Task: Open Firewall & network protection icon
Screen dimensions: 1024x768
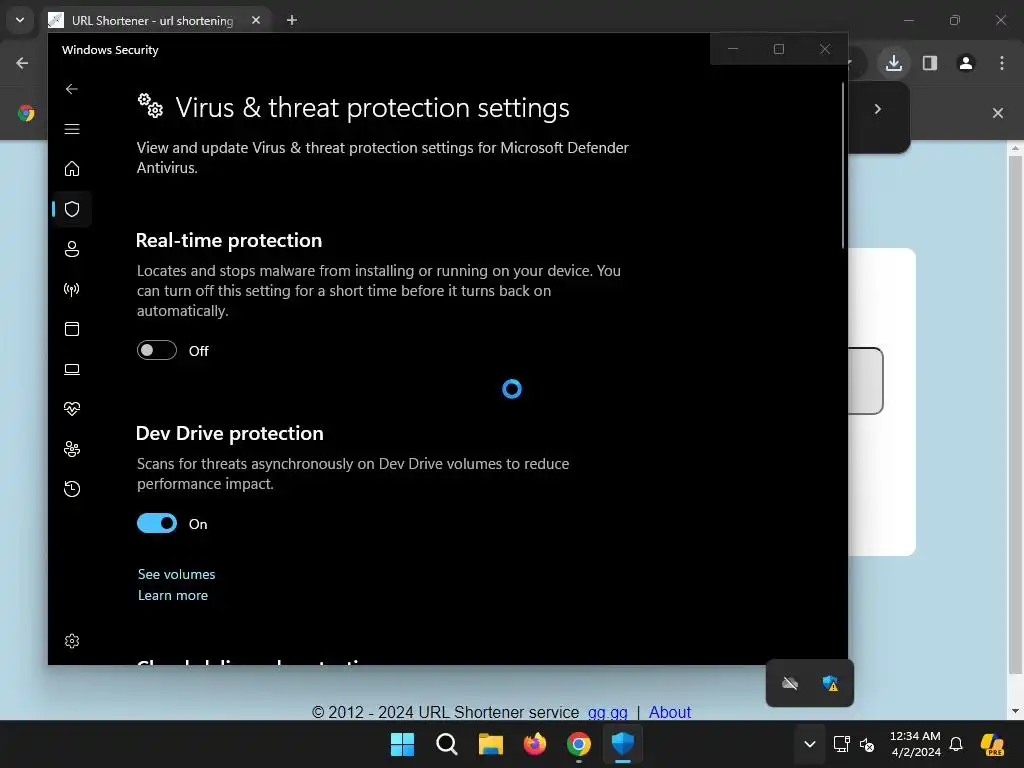Action: [72, 289]
